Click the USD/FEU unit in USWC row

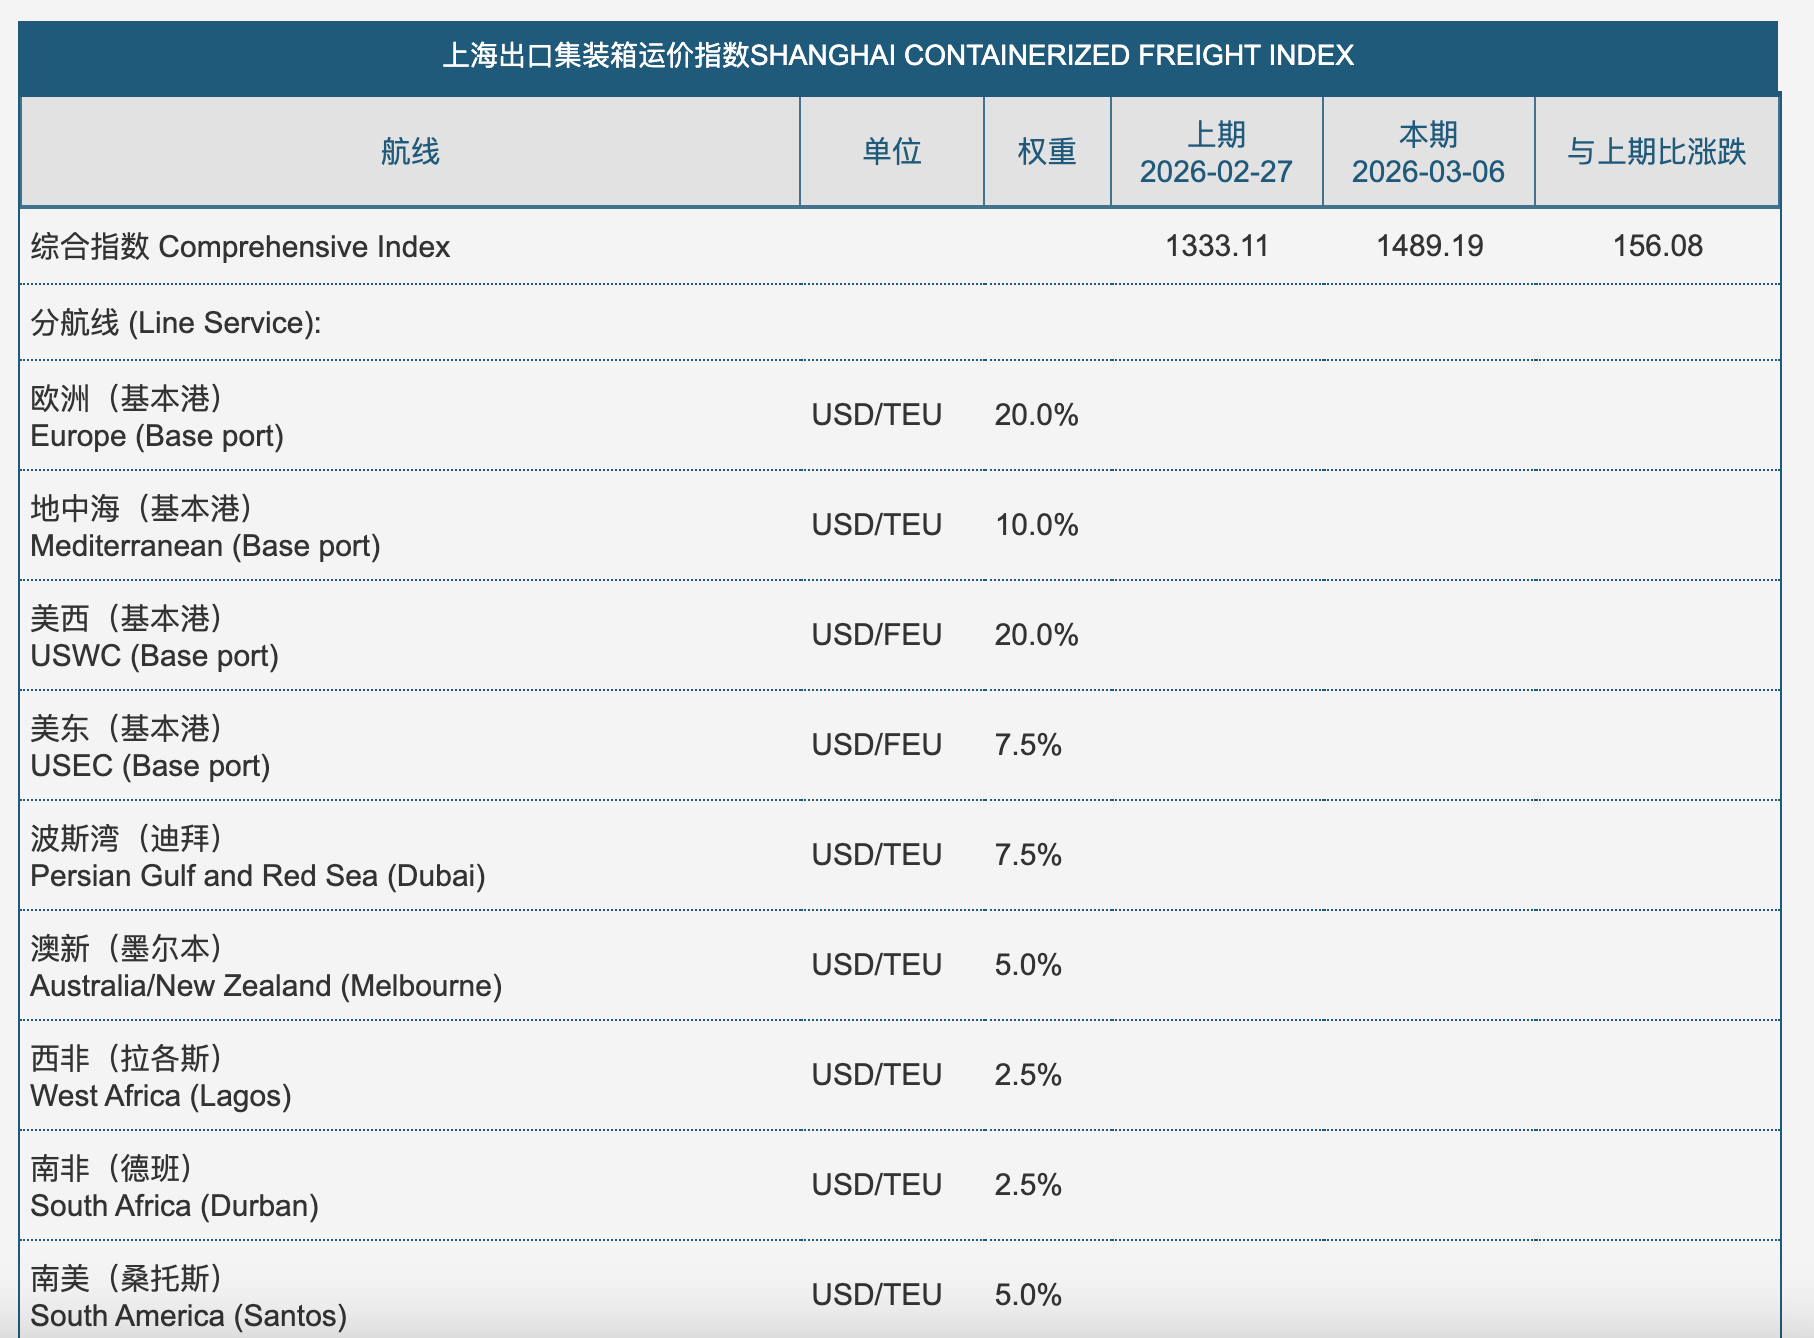click(x=876, y=635)
